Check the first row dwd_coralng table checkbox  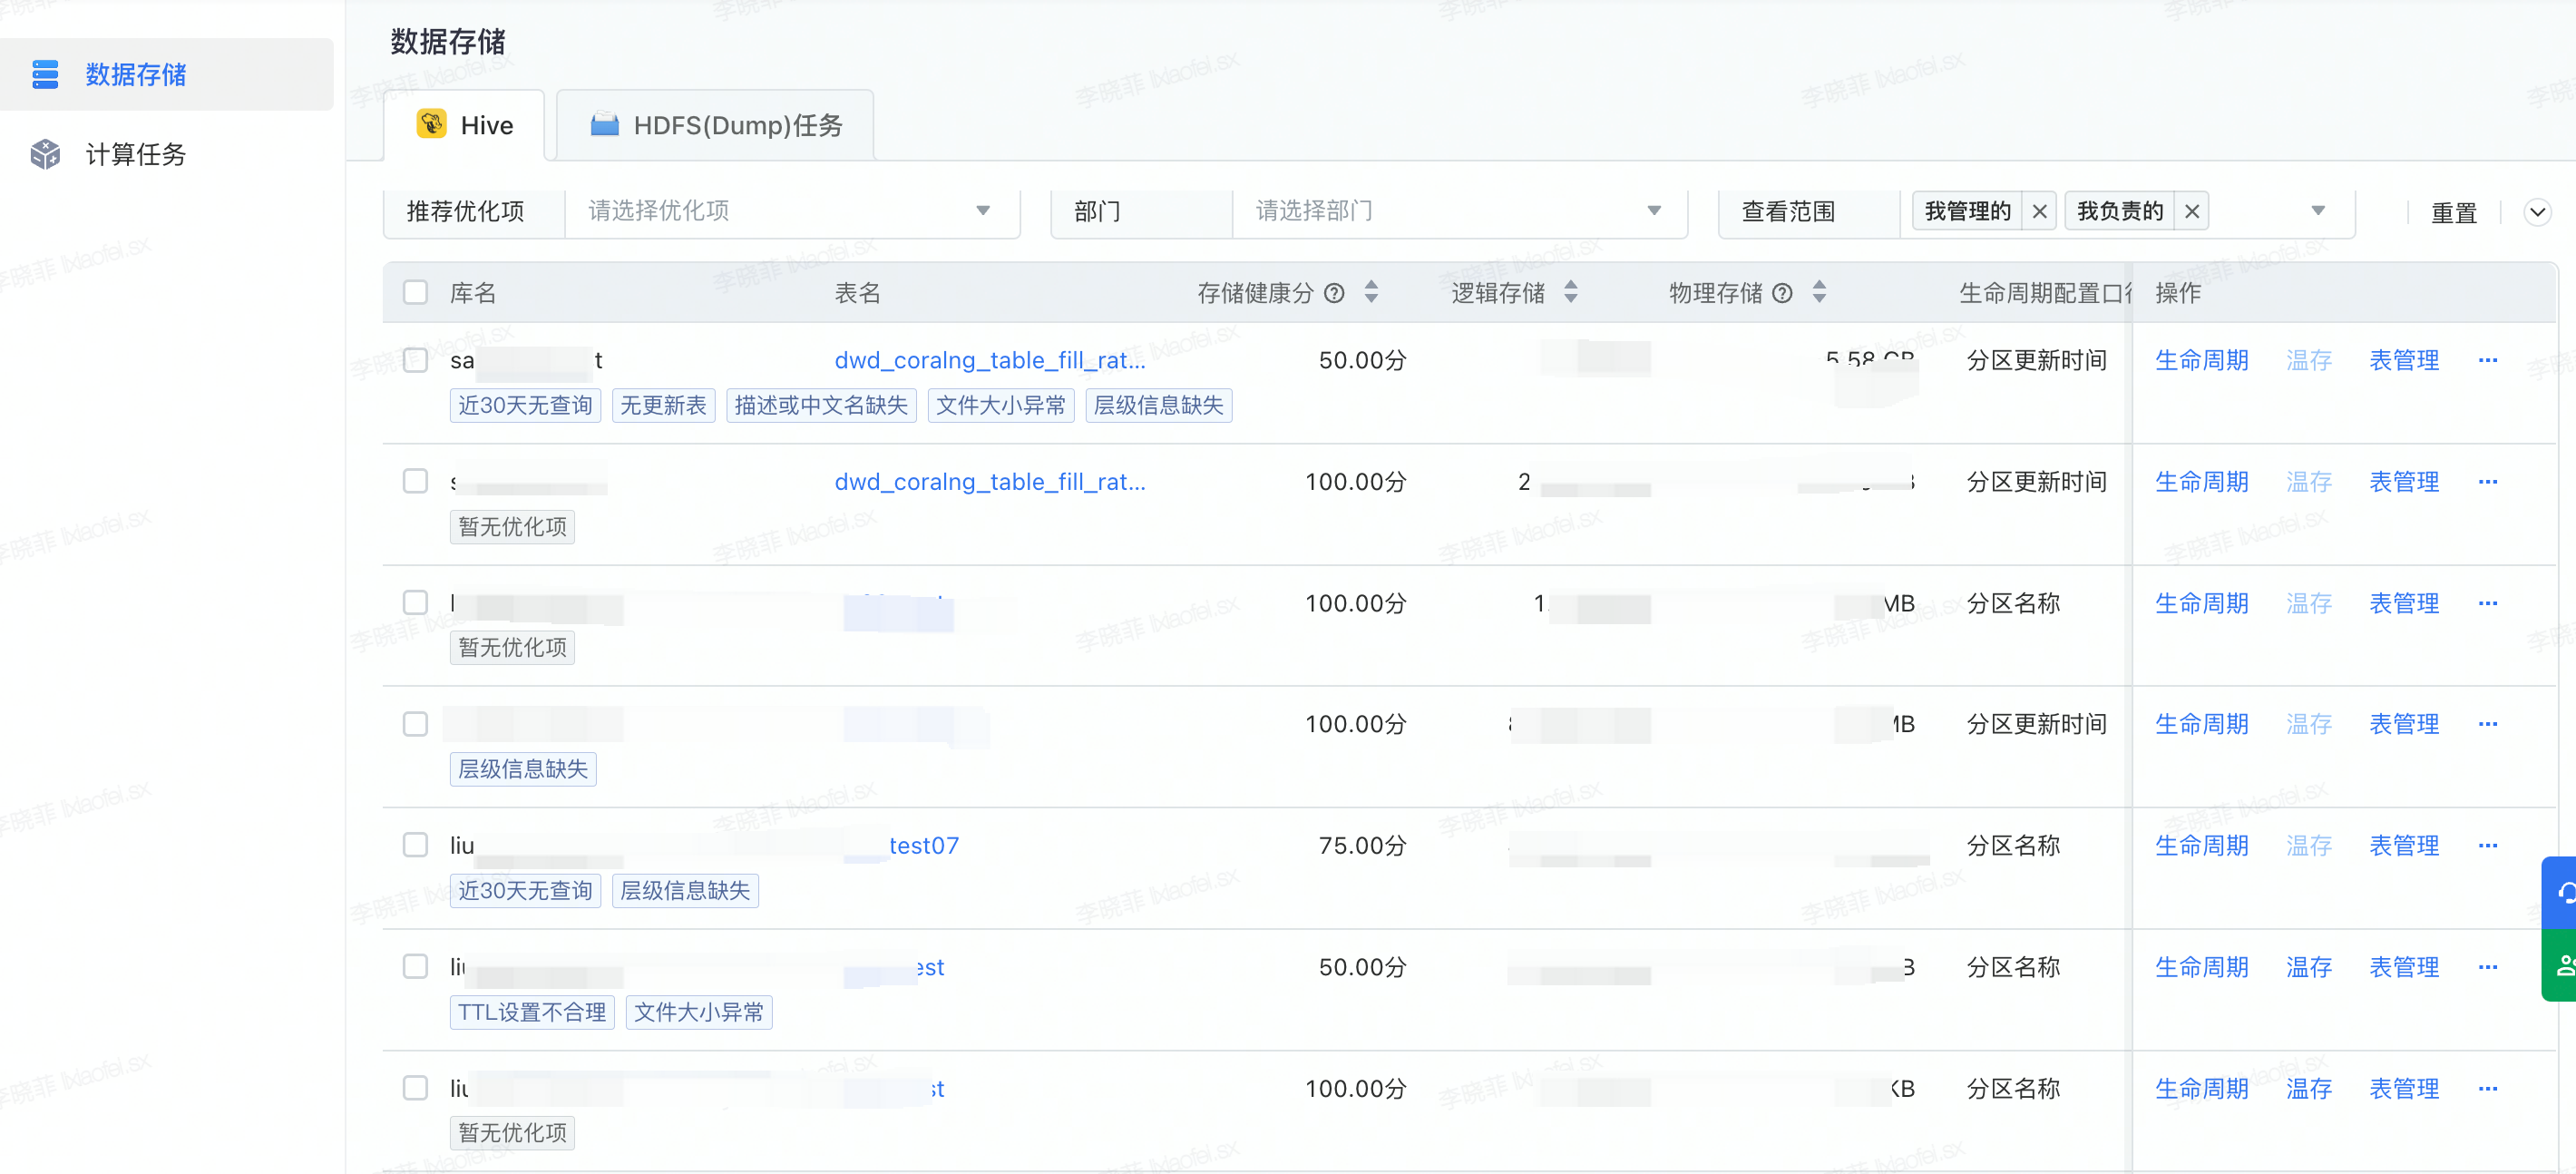[x=415, y=360]
